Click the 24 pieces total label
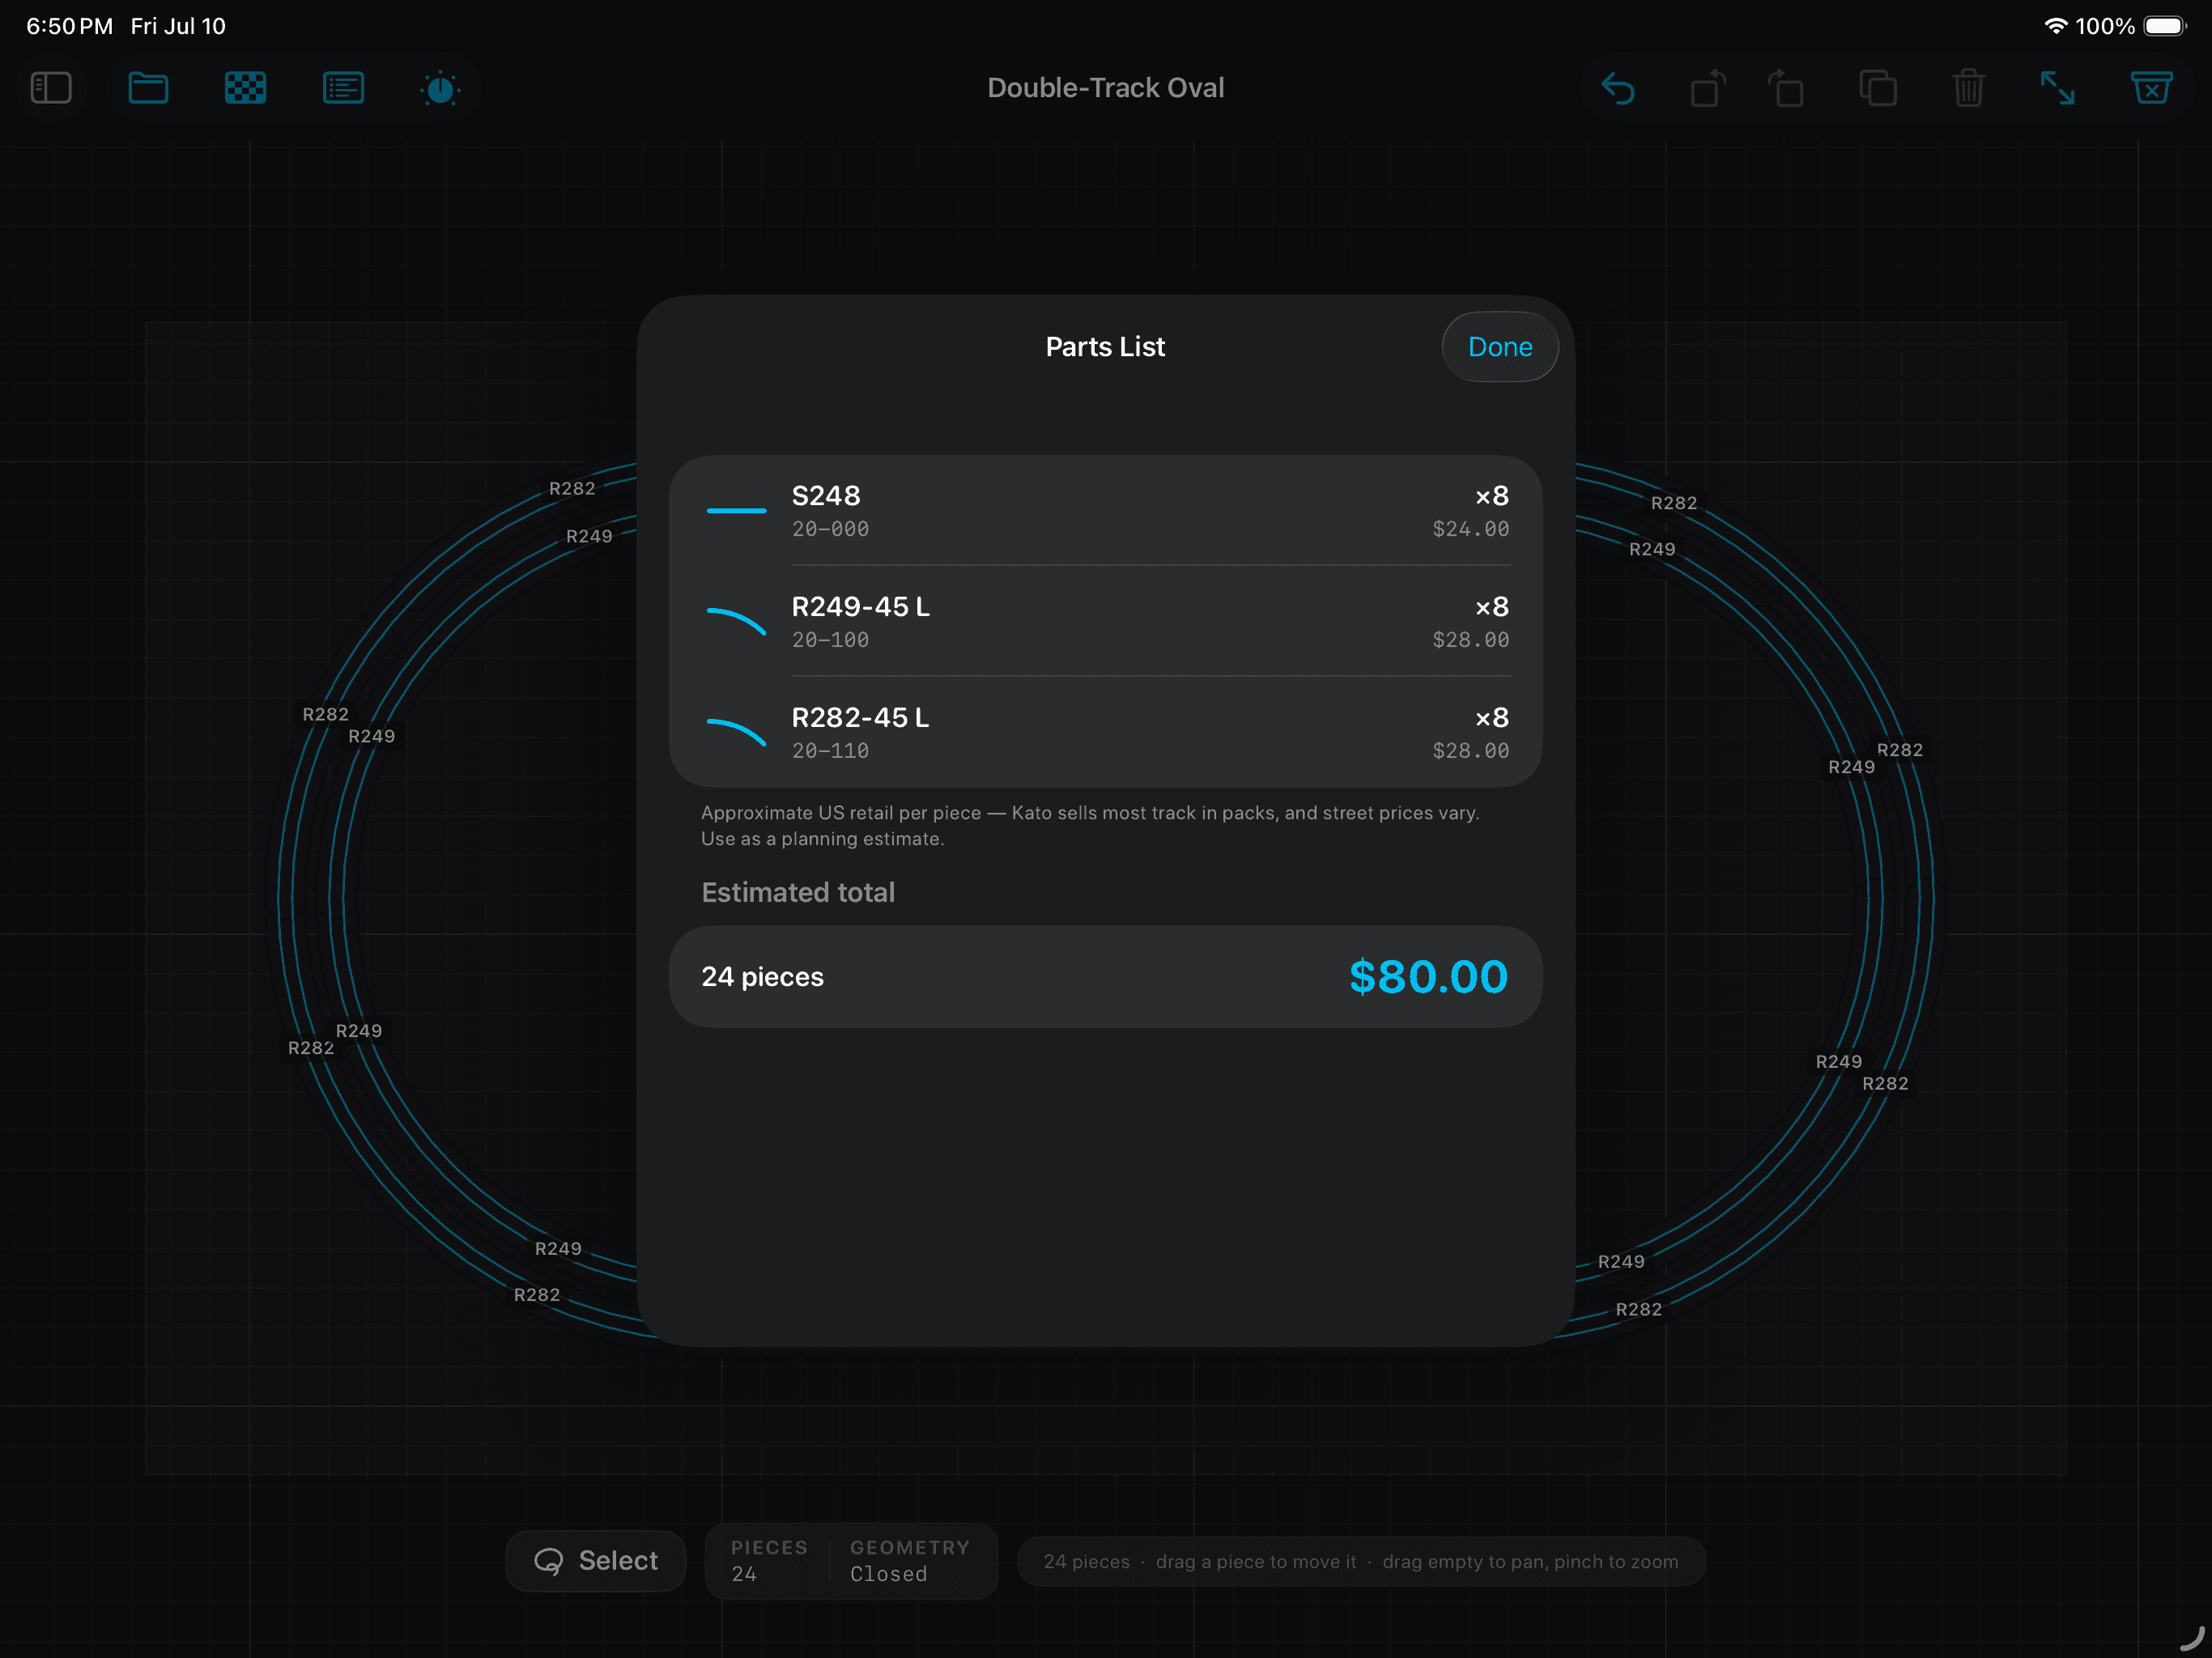Viewport: 2212px width, 1658px height. tap(763, 977)
